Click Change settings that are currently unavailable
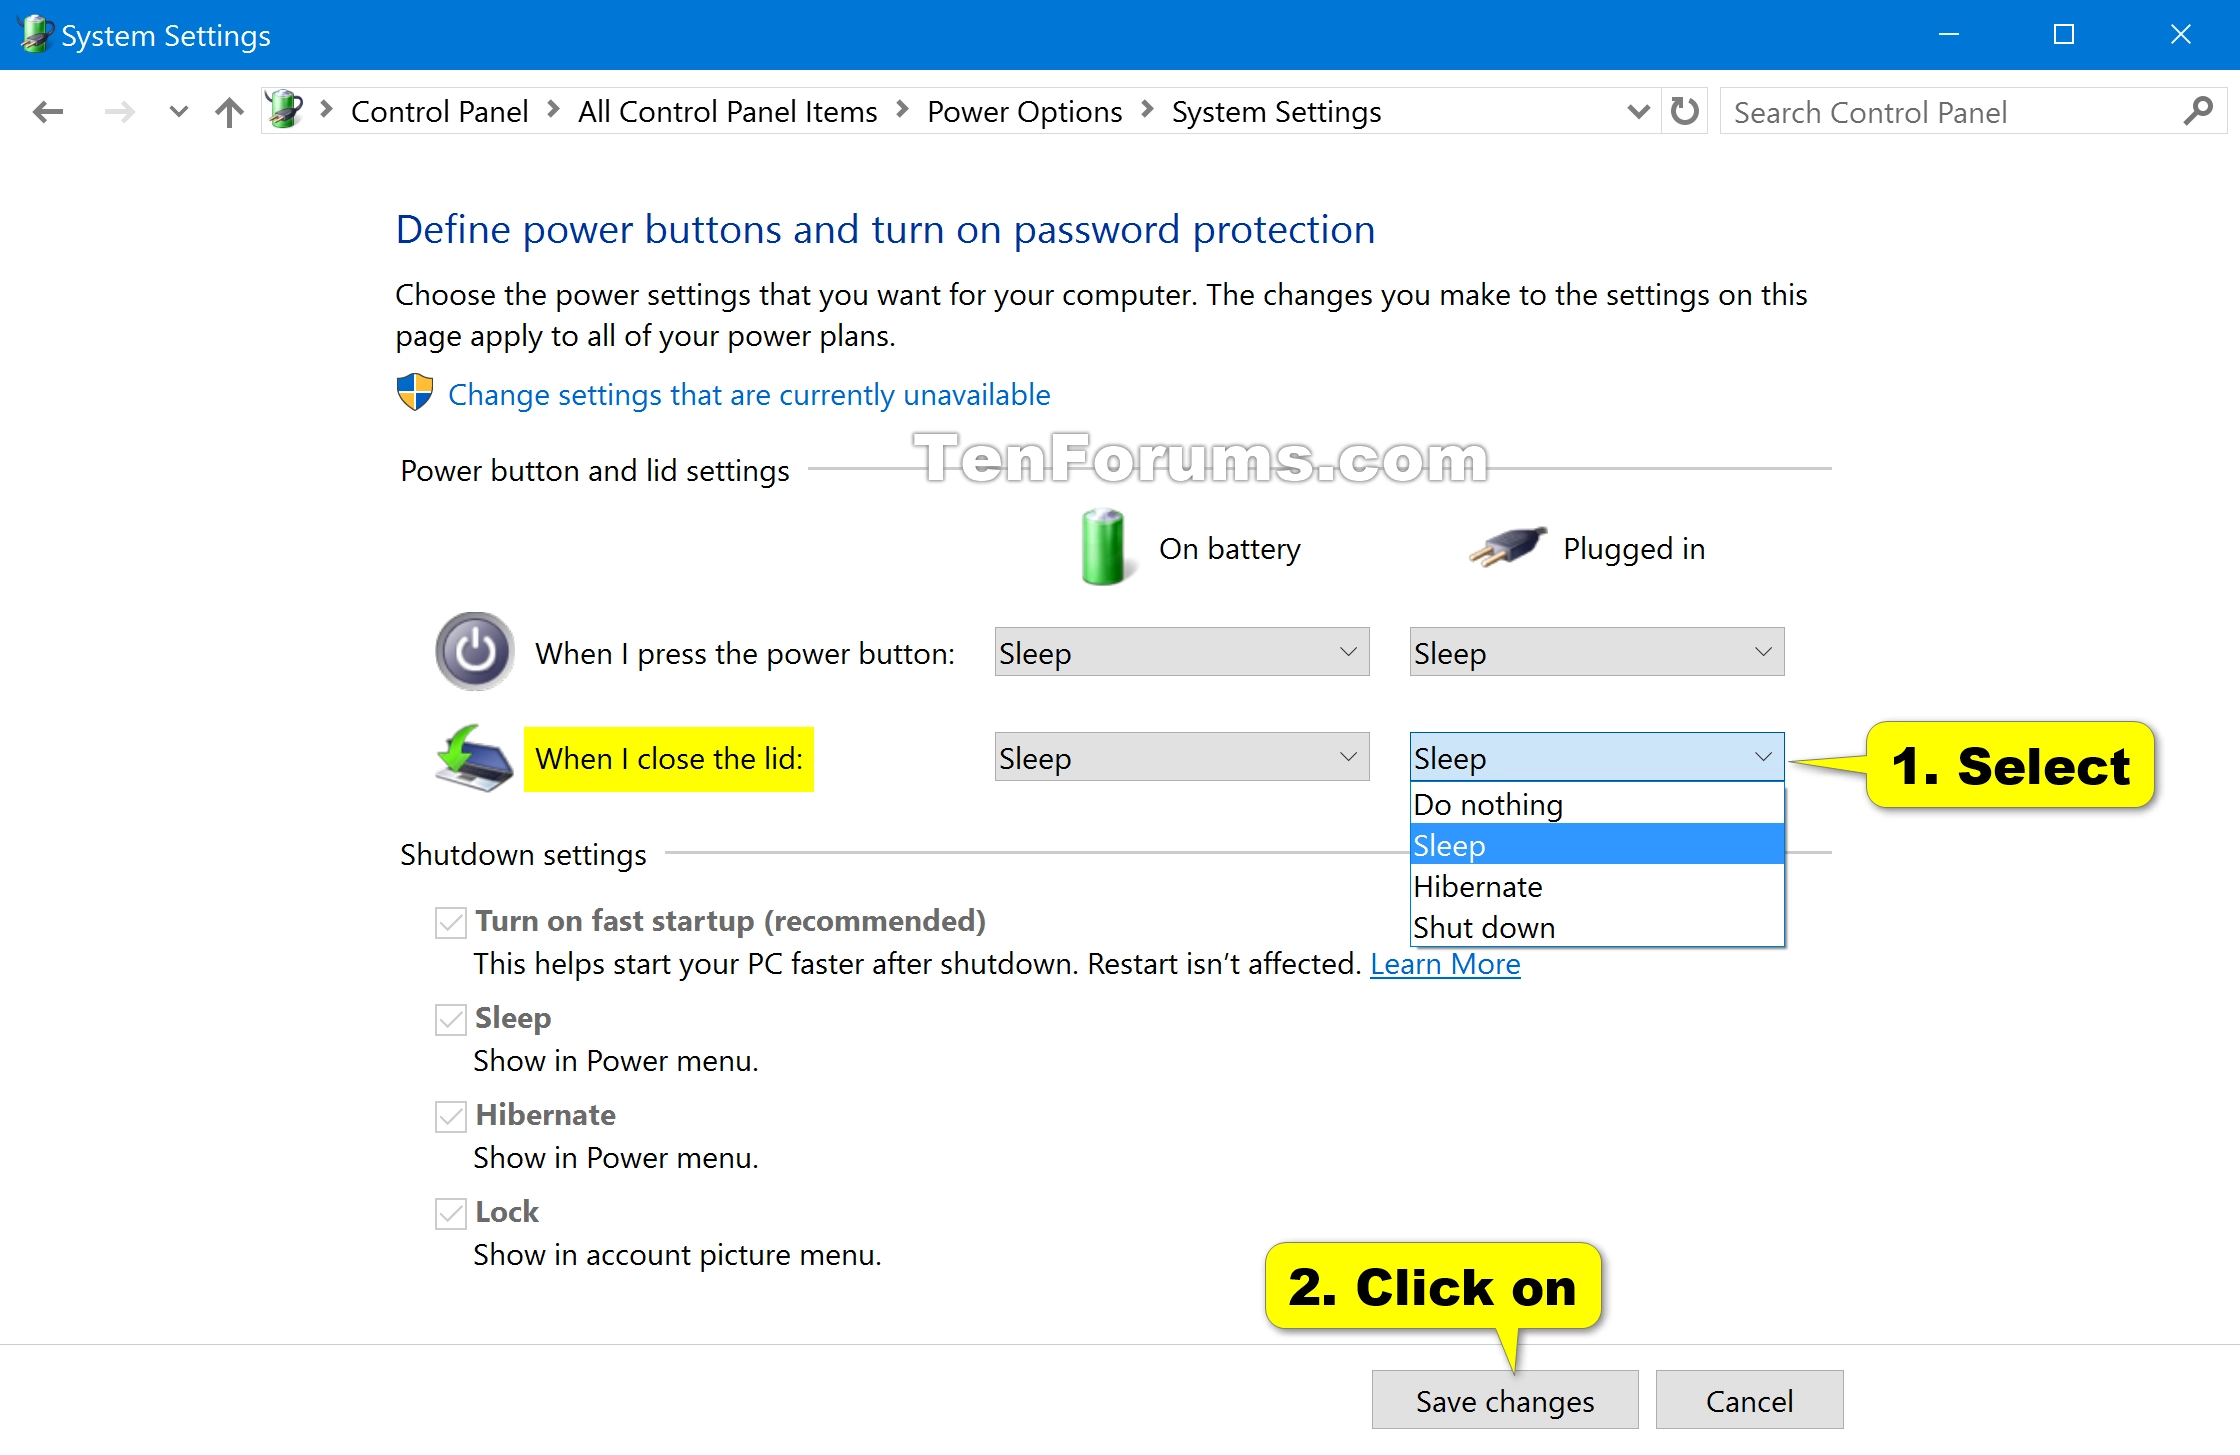 749,394
